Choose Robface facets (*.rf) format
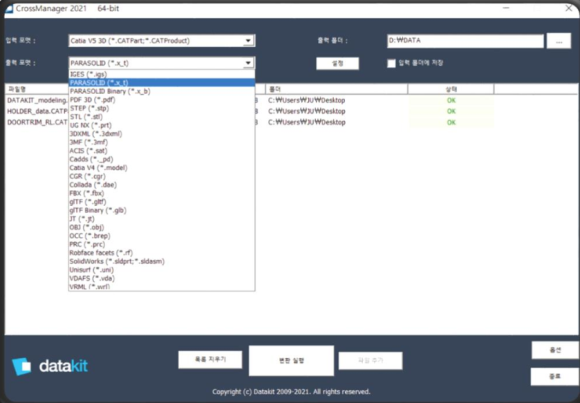Viewport: 580px width, 403px height. tap(162, 253)
